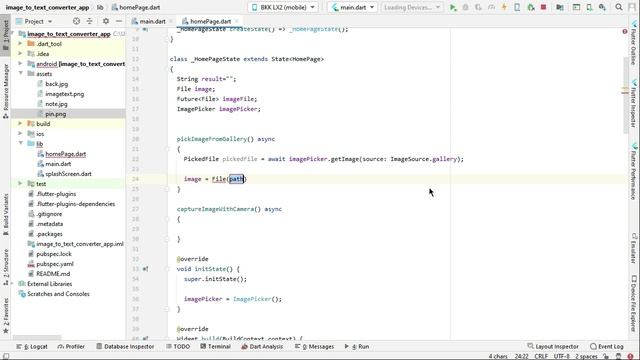Viewport: 640px width, 360px height.
Task: Stop the running app with red square
Action: tap(543, 7)
